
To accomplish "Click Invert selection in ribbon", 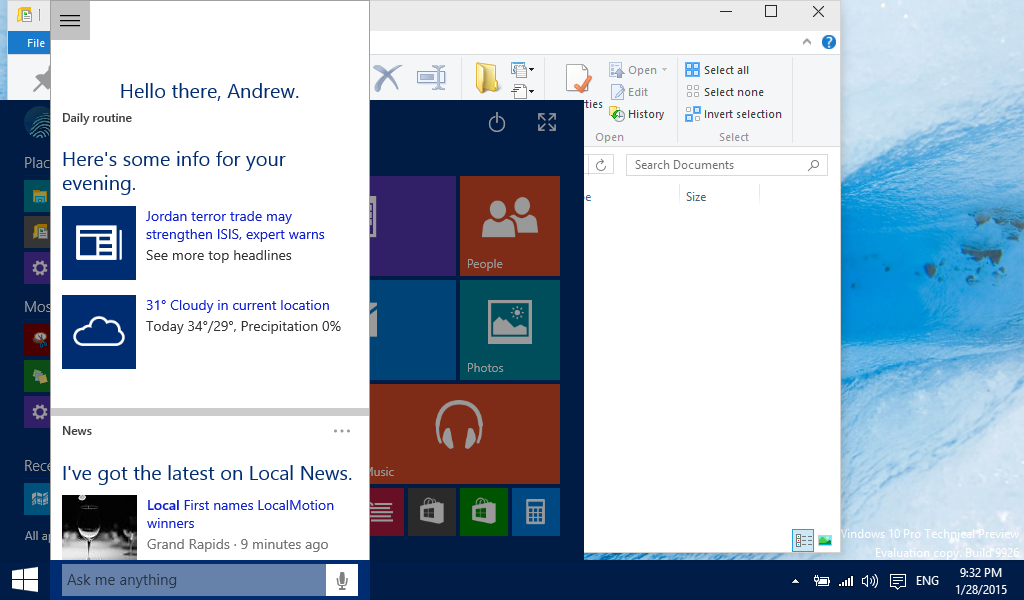I will pos(733,114).
